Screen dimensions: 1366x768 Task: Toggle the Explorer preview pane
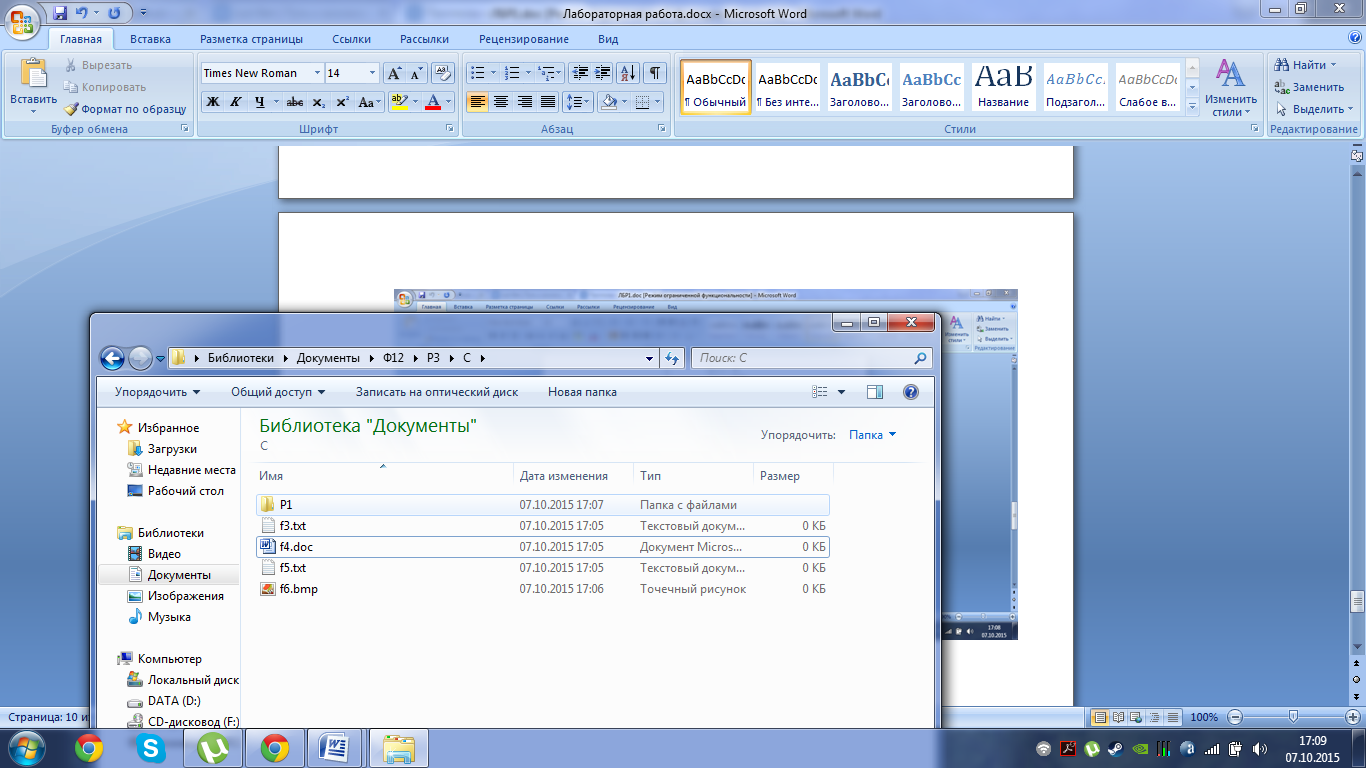875,392
